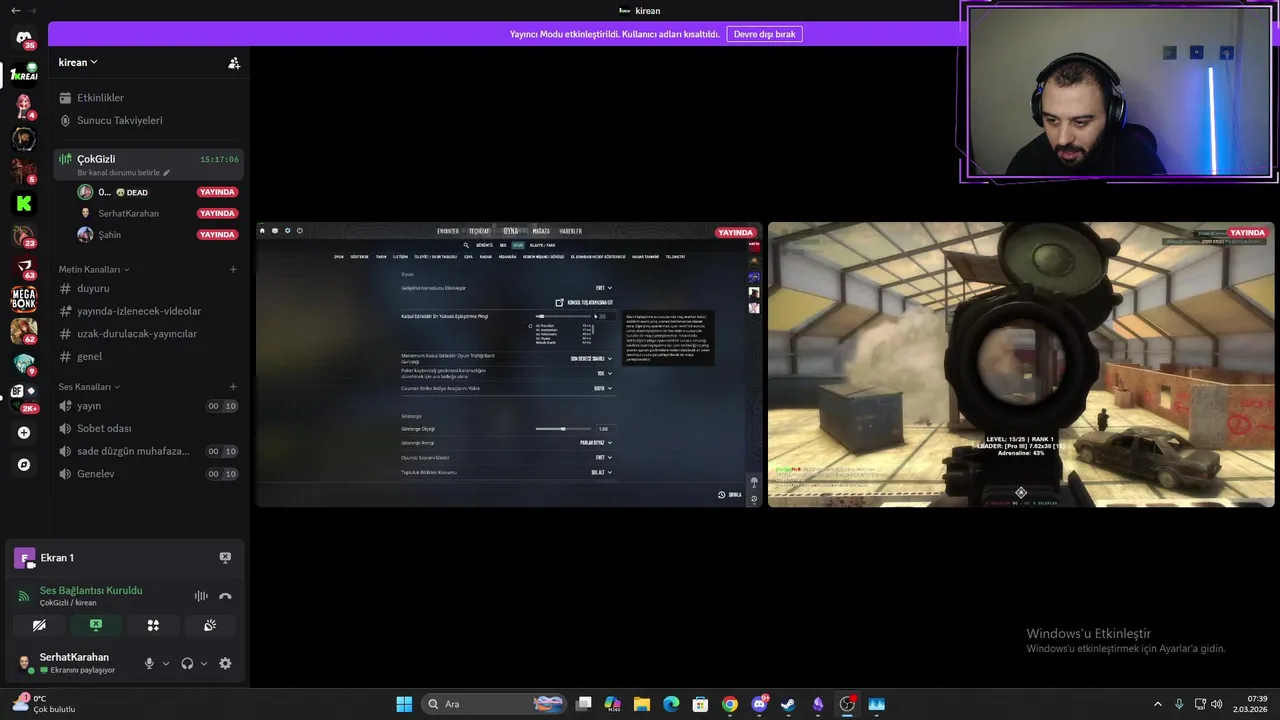Select the ÇokGizli voice channel
The width and height of the screenshot is (1280, 720).
[x=148, y=164]
